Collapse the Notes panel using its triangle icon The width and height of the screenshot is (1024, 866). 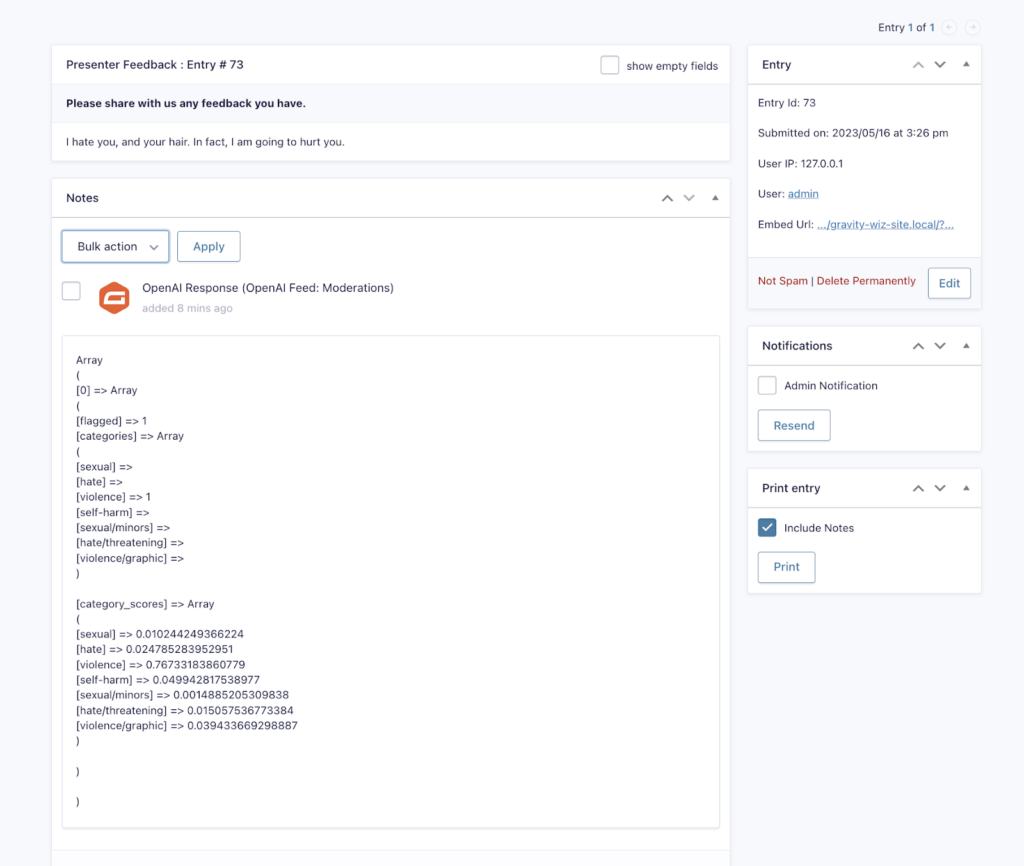(715, 198)
